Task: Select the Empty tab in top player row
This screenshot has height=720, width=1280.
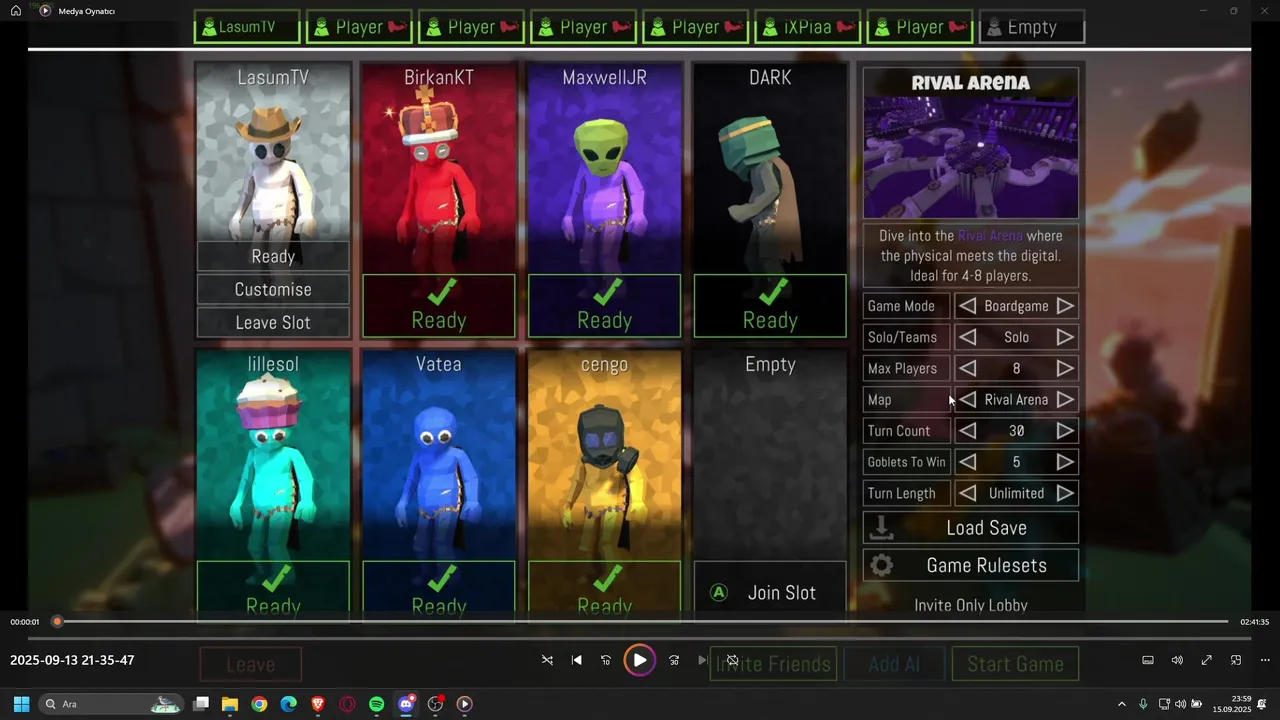Action: 1032,27
